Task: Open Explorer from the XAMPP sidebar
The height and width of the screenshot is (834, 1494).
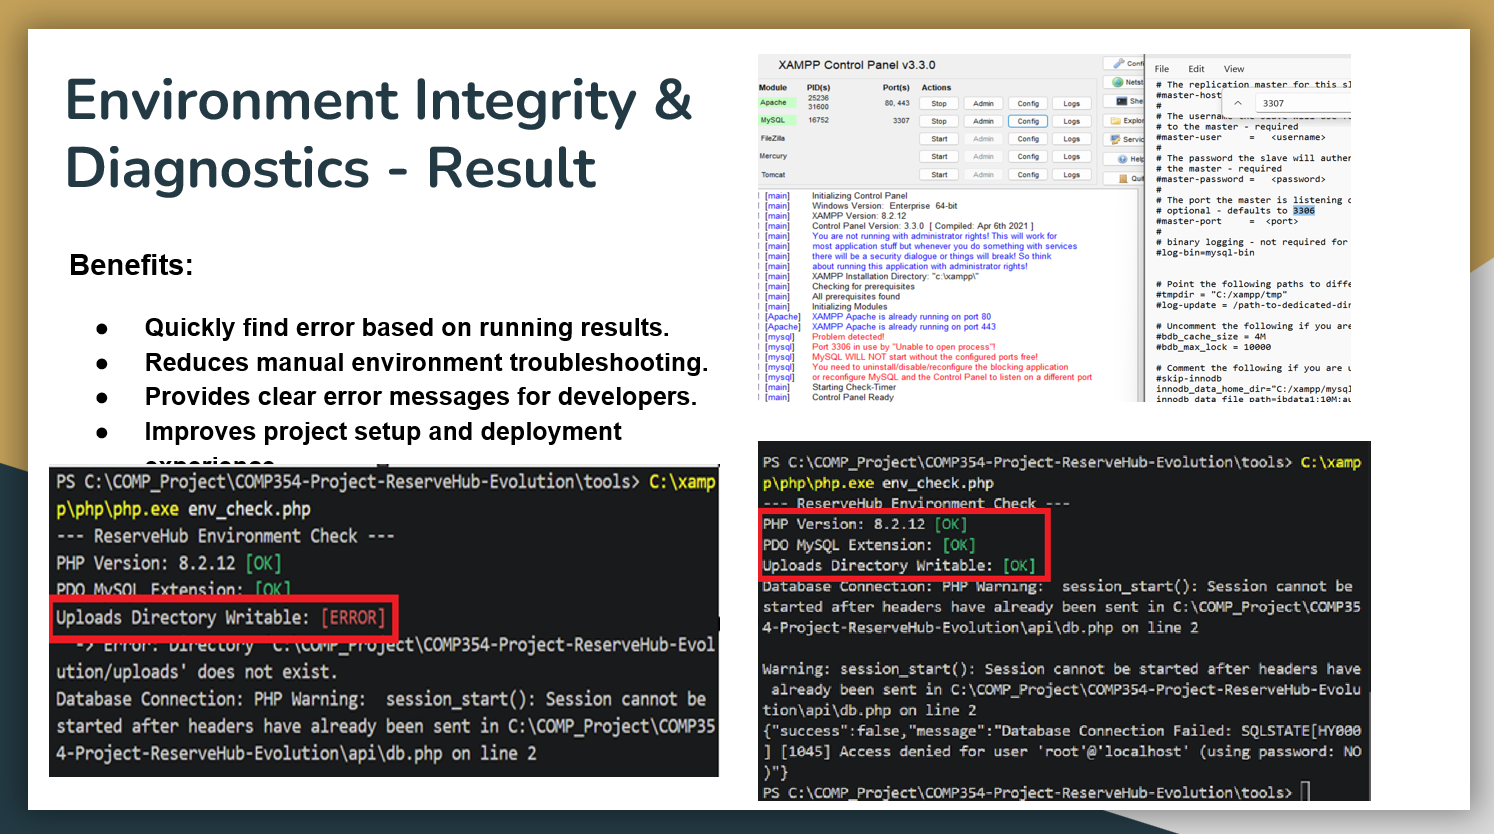Action: pos(1125,120)
